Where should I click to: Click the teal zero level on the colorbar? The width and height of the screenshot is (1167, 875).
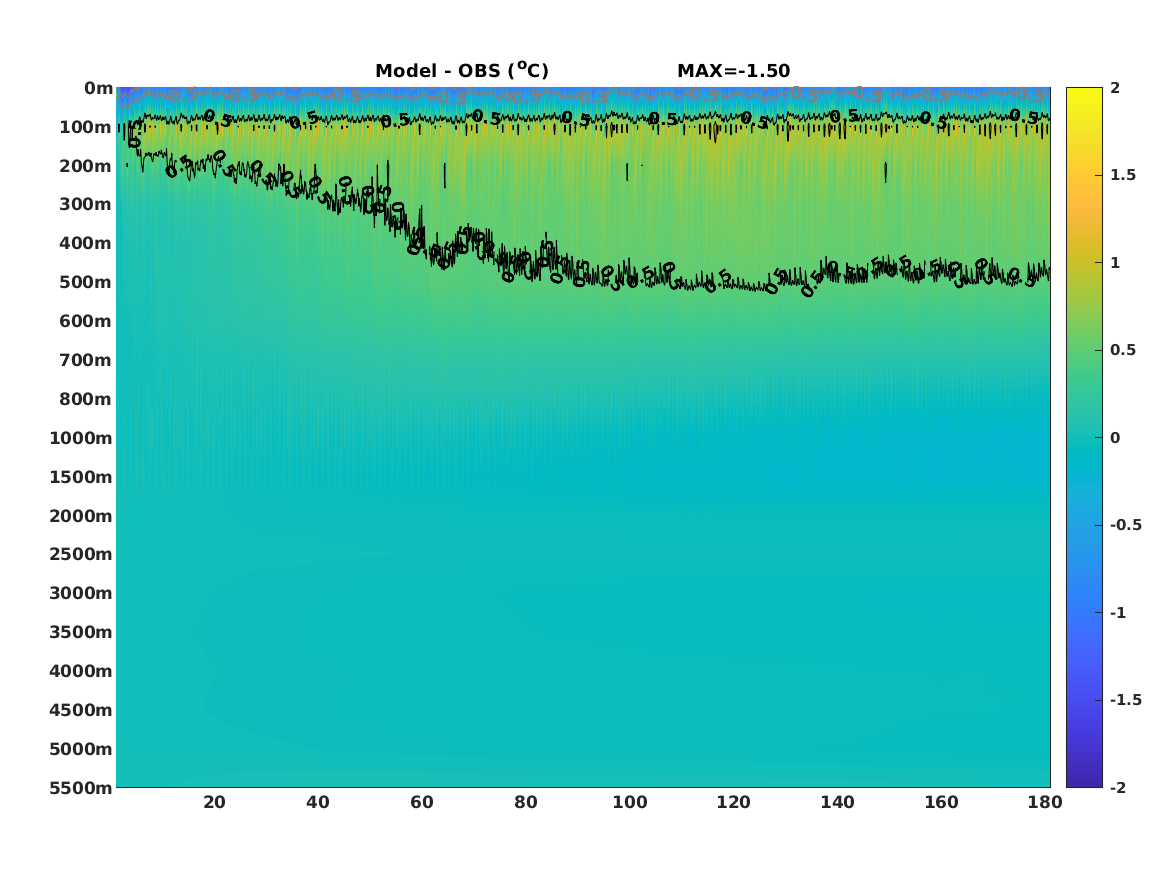point(1084,438)
